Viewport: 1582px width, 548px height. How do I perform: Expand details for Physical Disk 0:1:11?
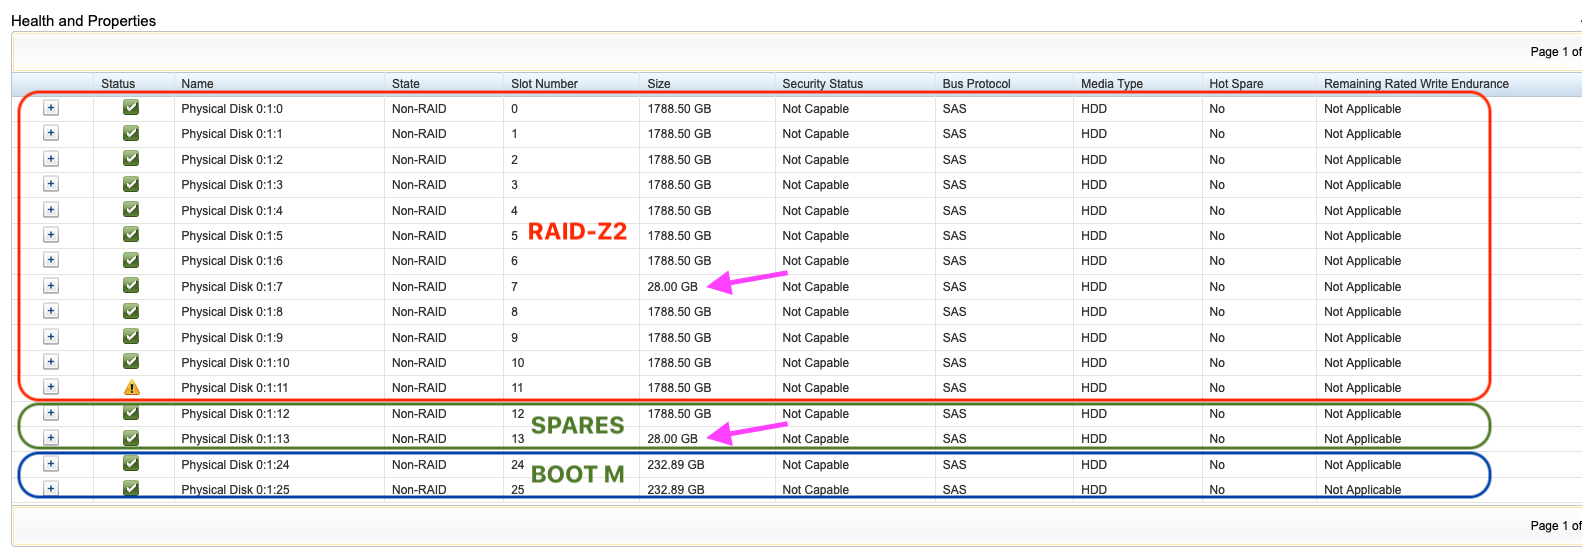pyautogui.click(x=51, y=387)
